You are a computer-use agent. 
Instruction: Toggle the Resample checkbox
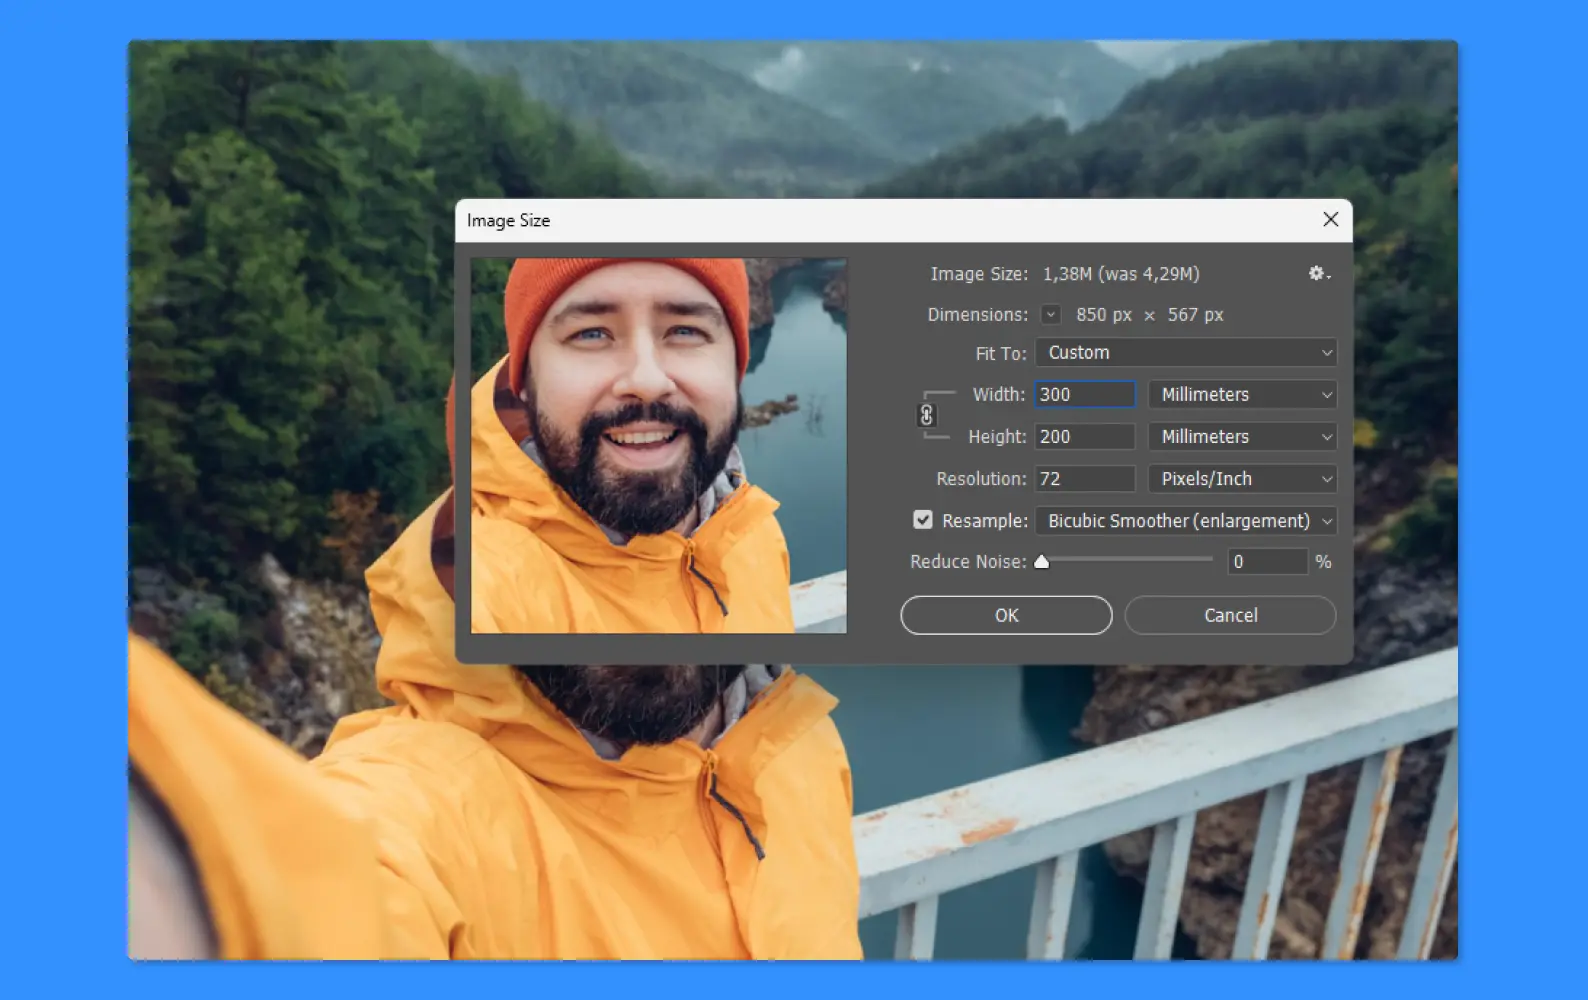pyautogui.click(x=922, y=520)
